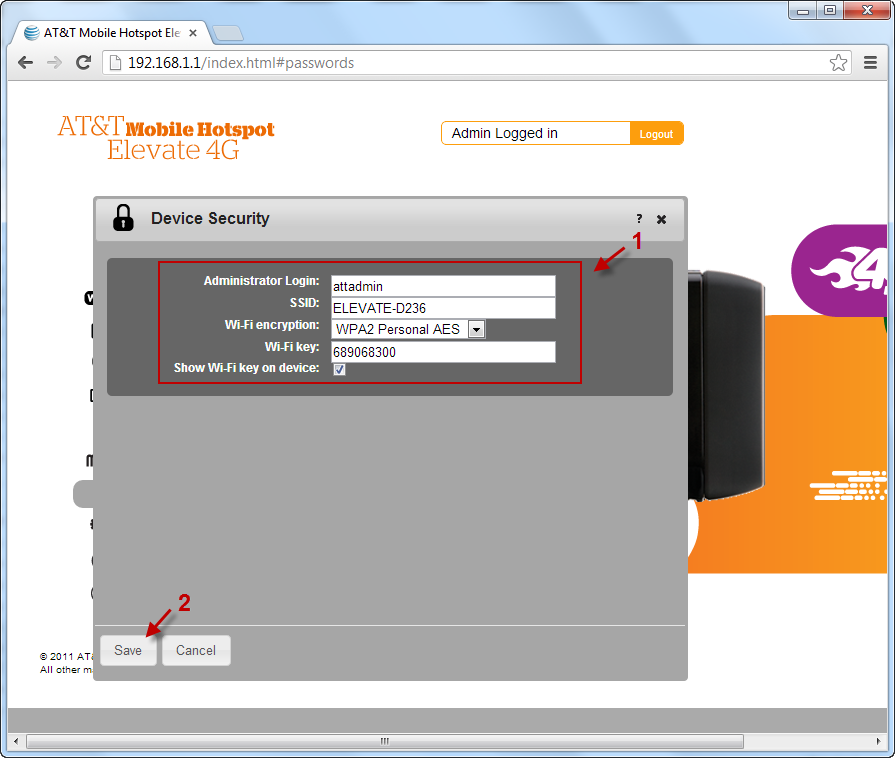Click the Administrator Login field

[x=443, y=286]
